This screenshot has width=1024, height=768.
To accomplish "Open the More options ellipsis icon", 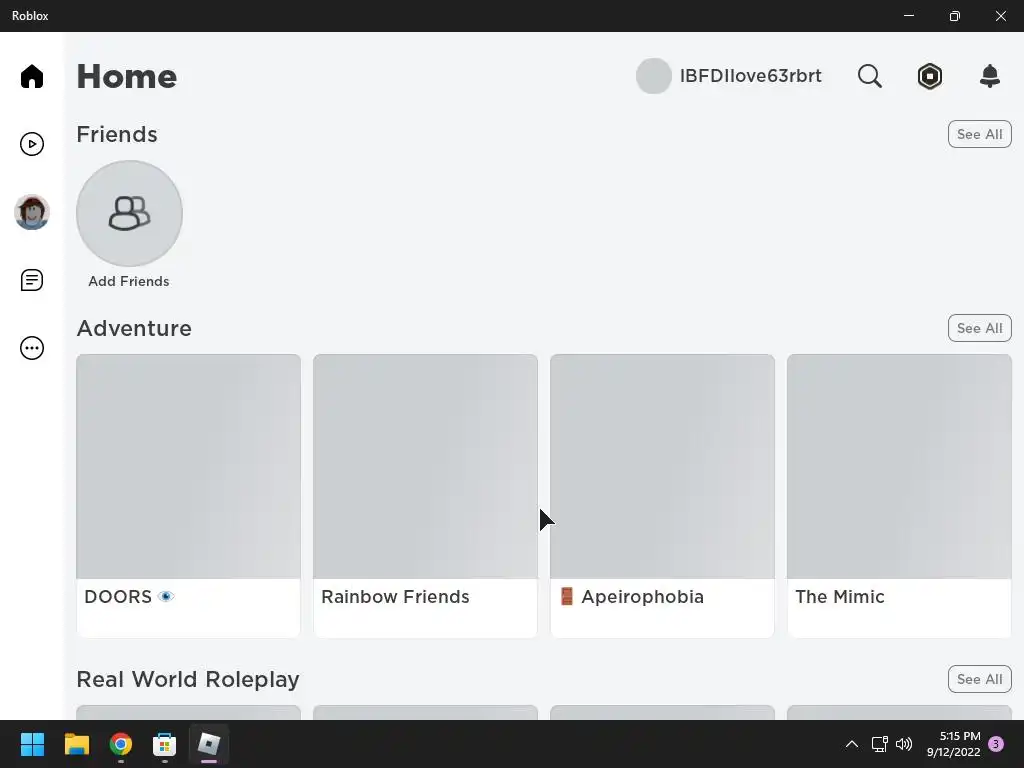I will pos(31,348).
